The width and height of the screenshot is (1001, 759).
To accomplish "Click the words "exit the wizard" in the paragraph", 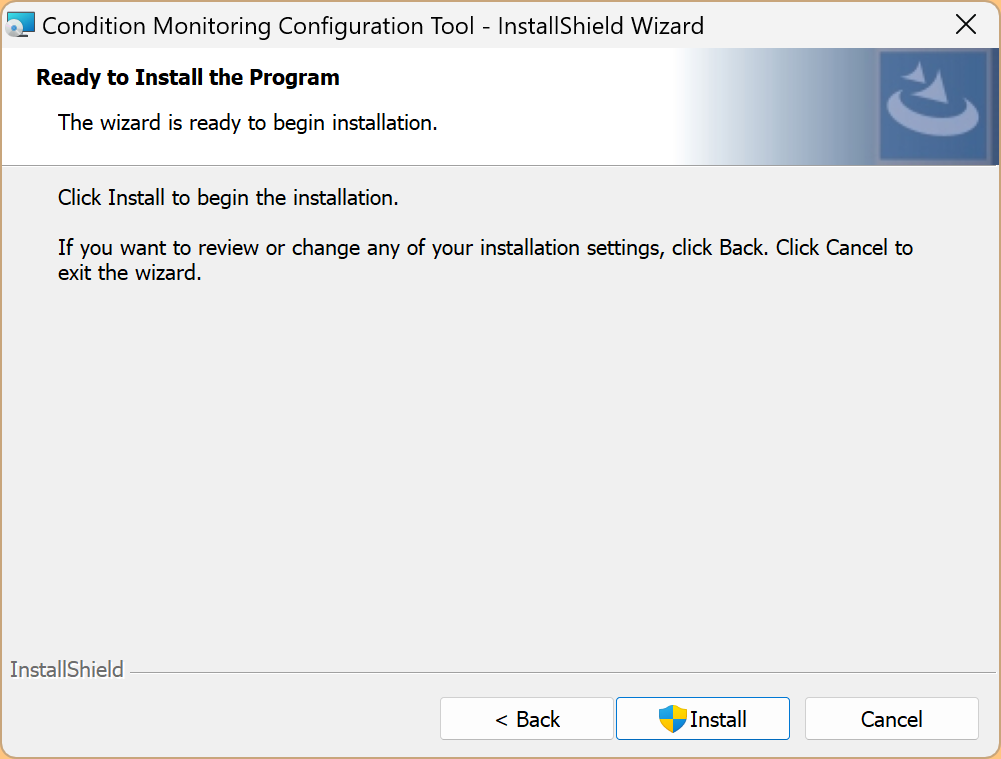I will pos(130,273).
